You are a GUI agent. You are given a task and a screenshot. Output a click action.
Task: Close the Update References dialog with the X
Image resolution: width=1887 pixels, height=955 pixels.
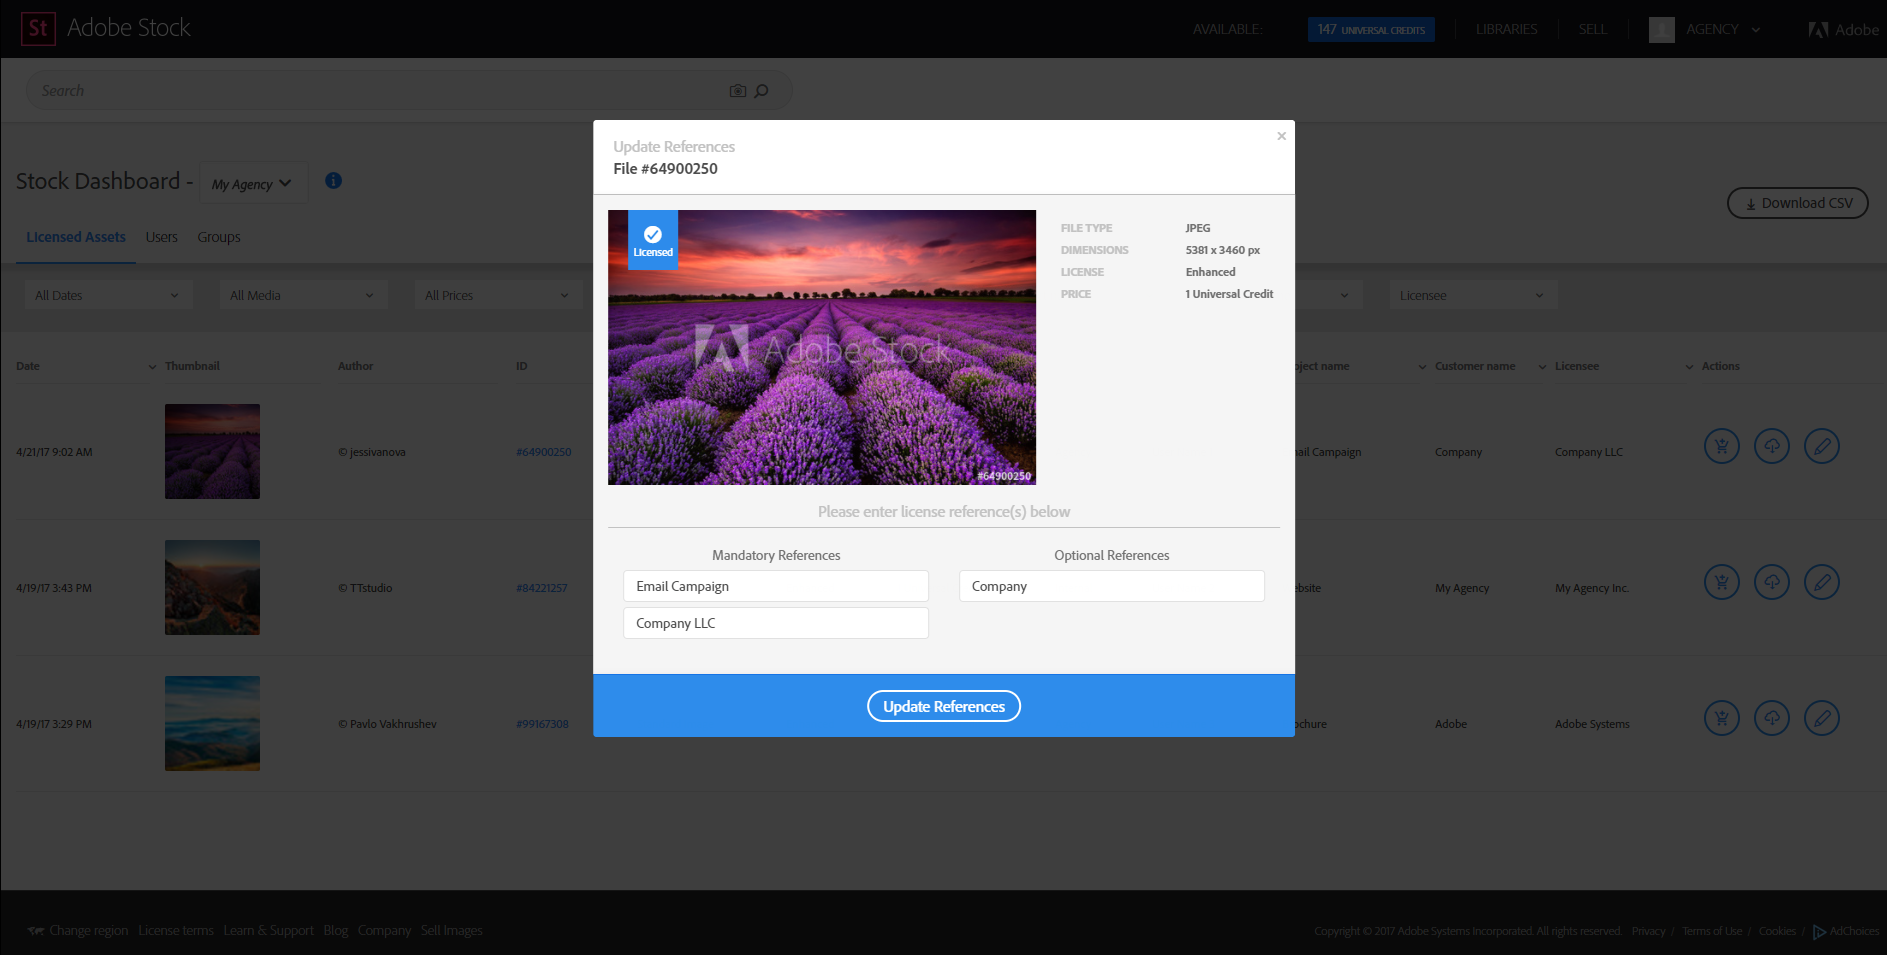(1281, 136)
